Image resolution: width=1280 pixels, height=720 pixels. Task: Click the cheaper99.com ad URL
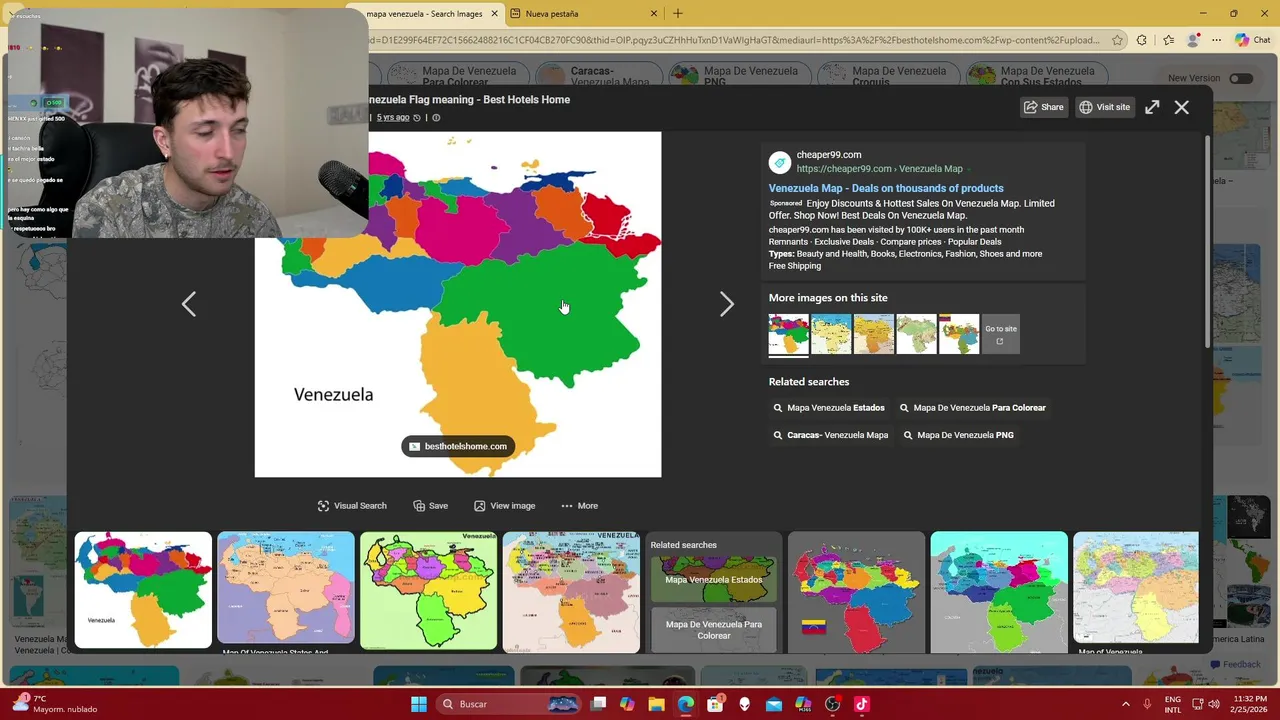(x=878, y=169)
